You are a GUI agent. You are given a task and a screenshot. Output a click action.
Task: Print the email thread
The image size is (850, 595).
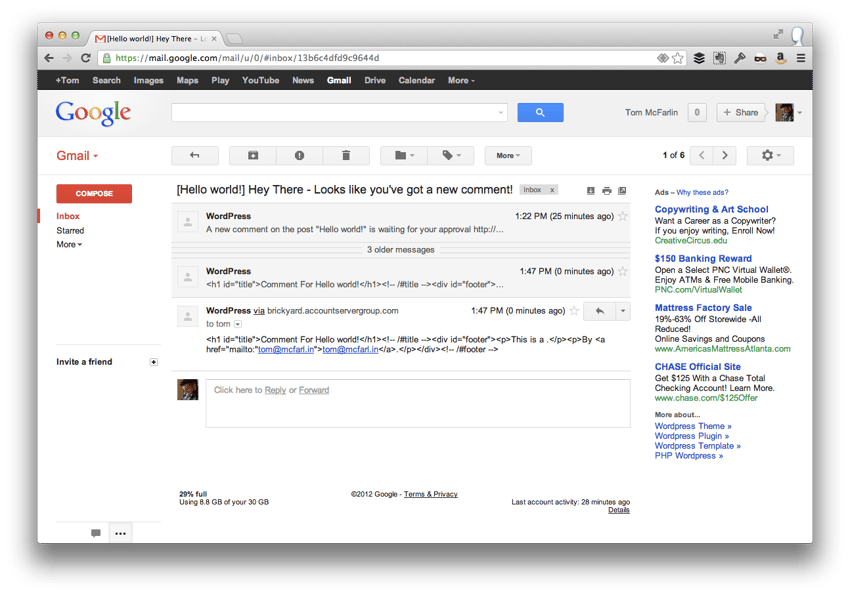tap(607, 191)
